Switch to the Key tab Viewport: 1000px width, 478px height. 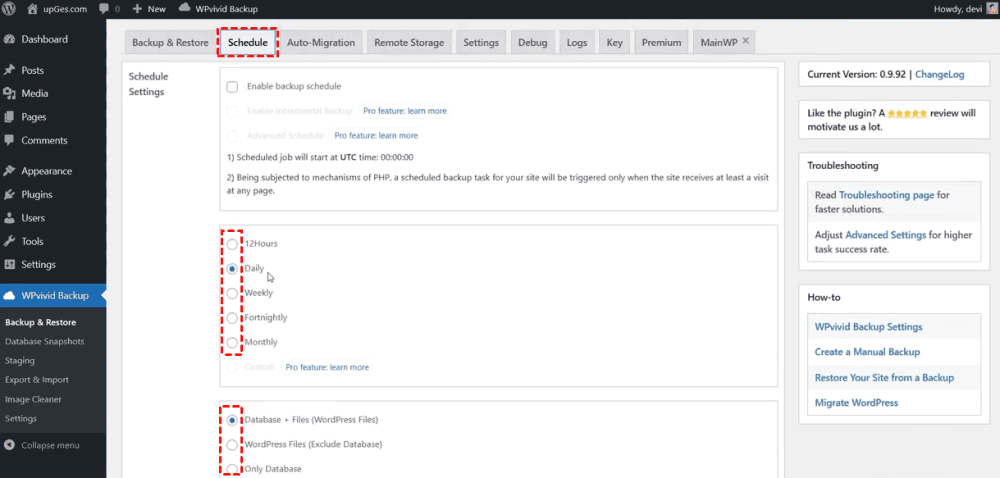tap(614, 43)
